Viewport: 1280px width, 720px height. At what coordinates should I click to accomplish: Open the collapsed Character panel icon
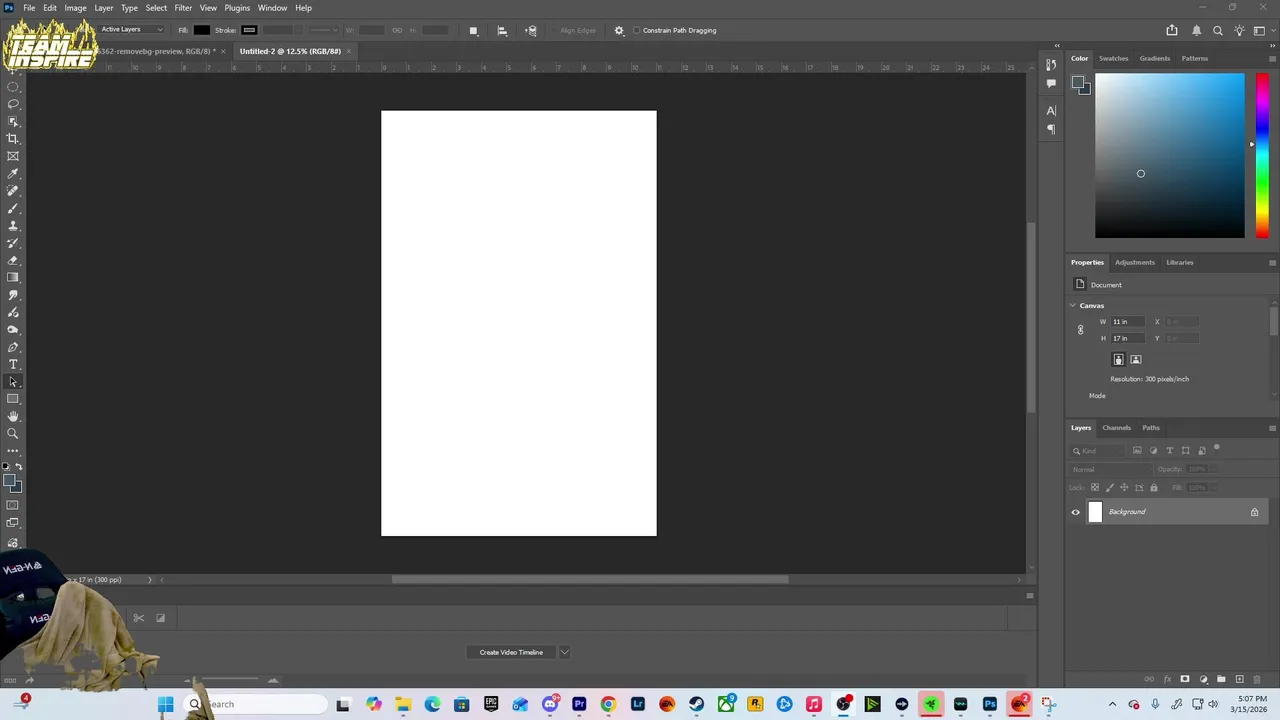tap(1051, 111)
